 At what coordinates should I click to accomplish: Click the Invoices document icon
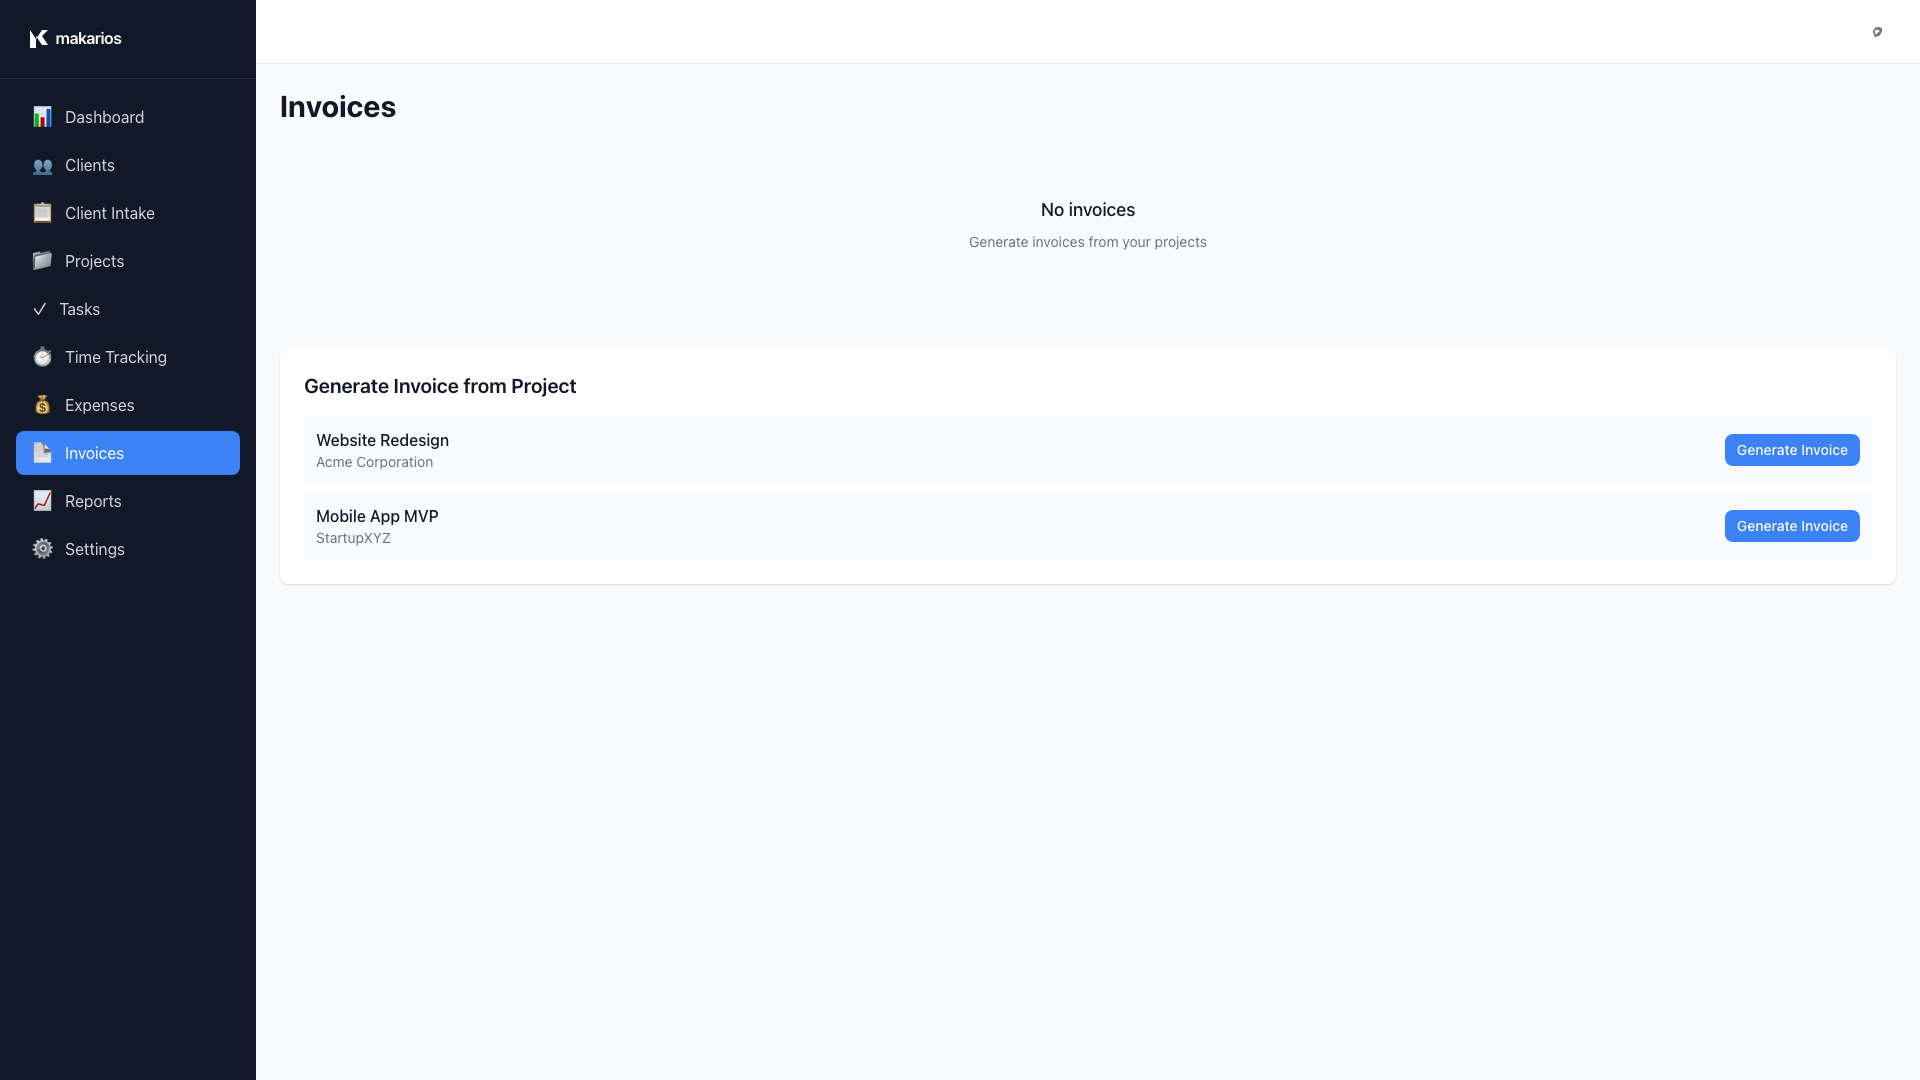coord(42,453)
